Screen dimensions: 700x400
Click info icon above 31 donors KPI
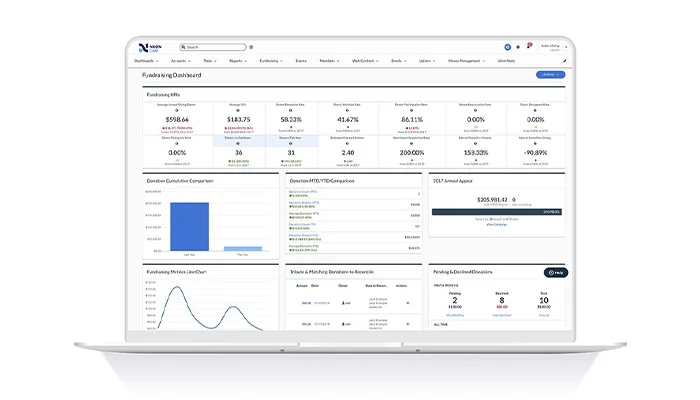coord(291,144)
